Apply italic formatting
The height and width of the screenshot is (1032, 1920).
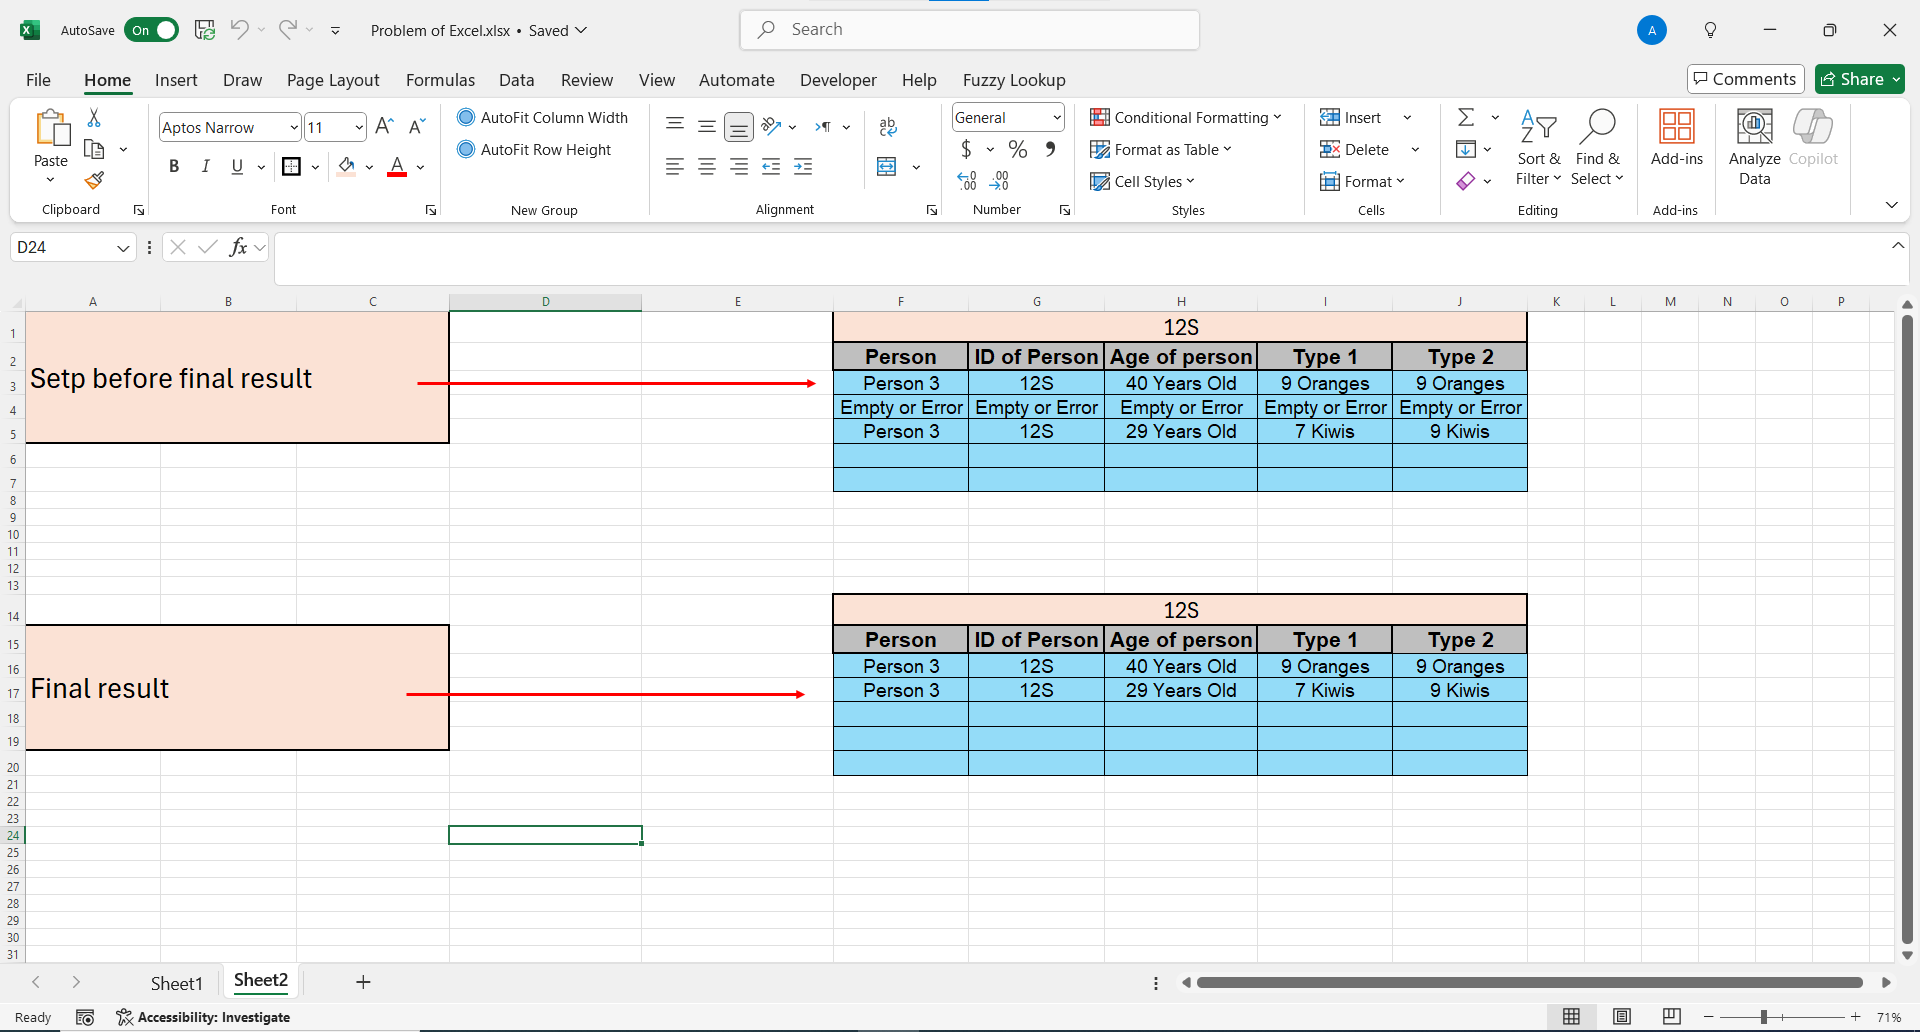205,166
